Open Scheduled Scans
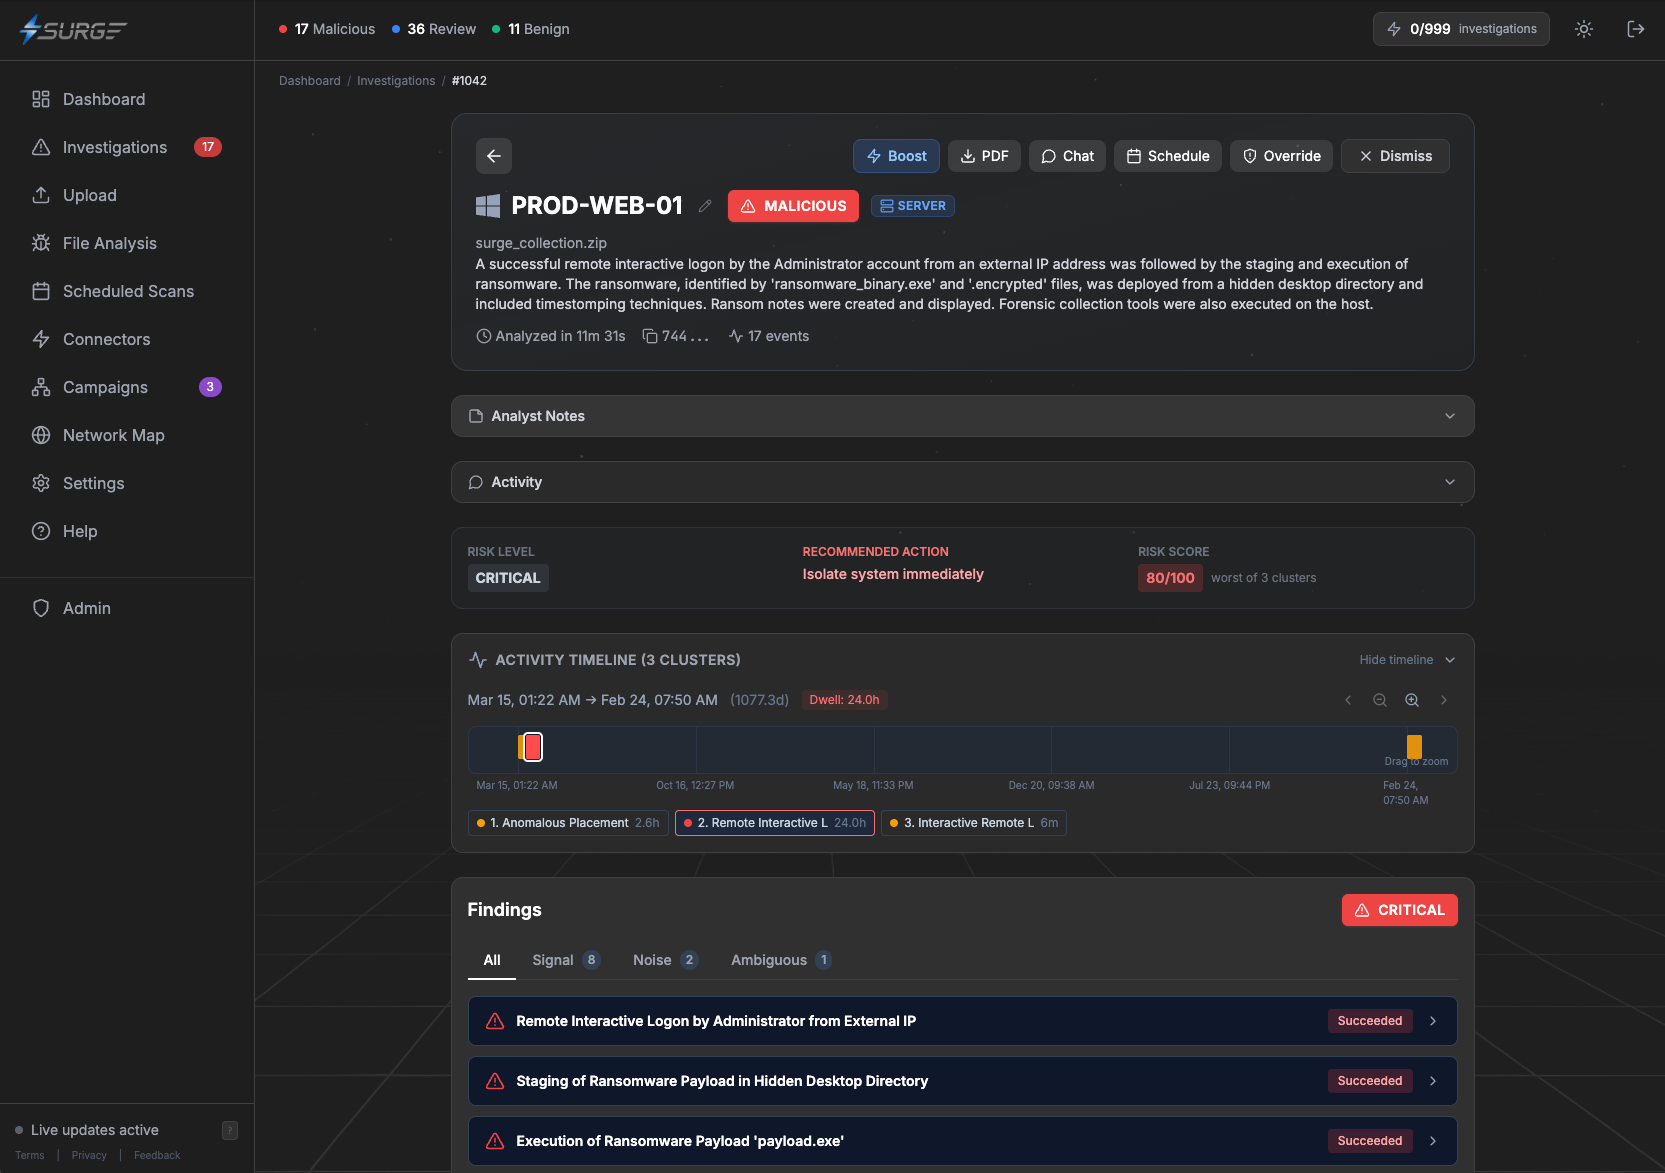The width and height of the screenshot is (1665, 1173). click(128, 291)
